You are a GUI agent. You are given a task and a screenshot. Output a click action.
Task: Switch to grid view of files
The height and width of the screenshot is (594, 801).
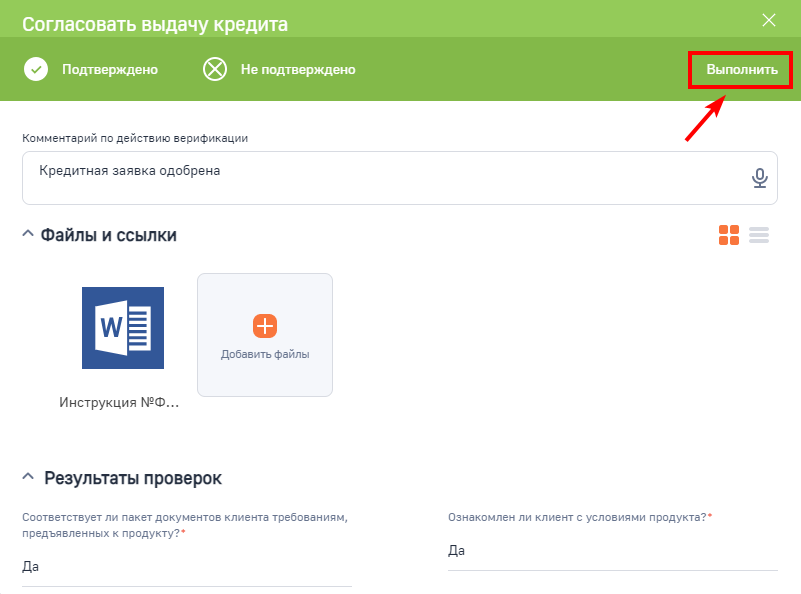729,235
